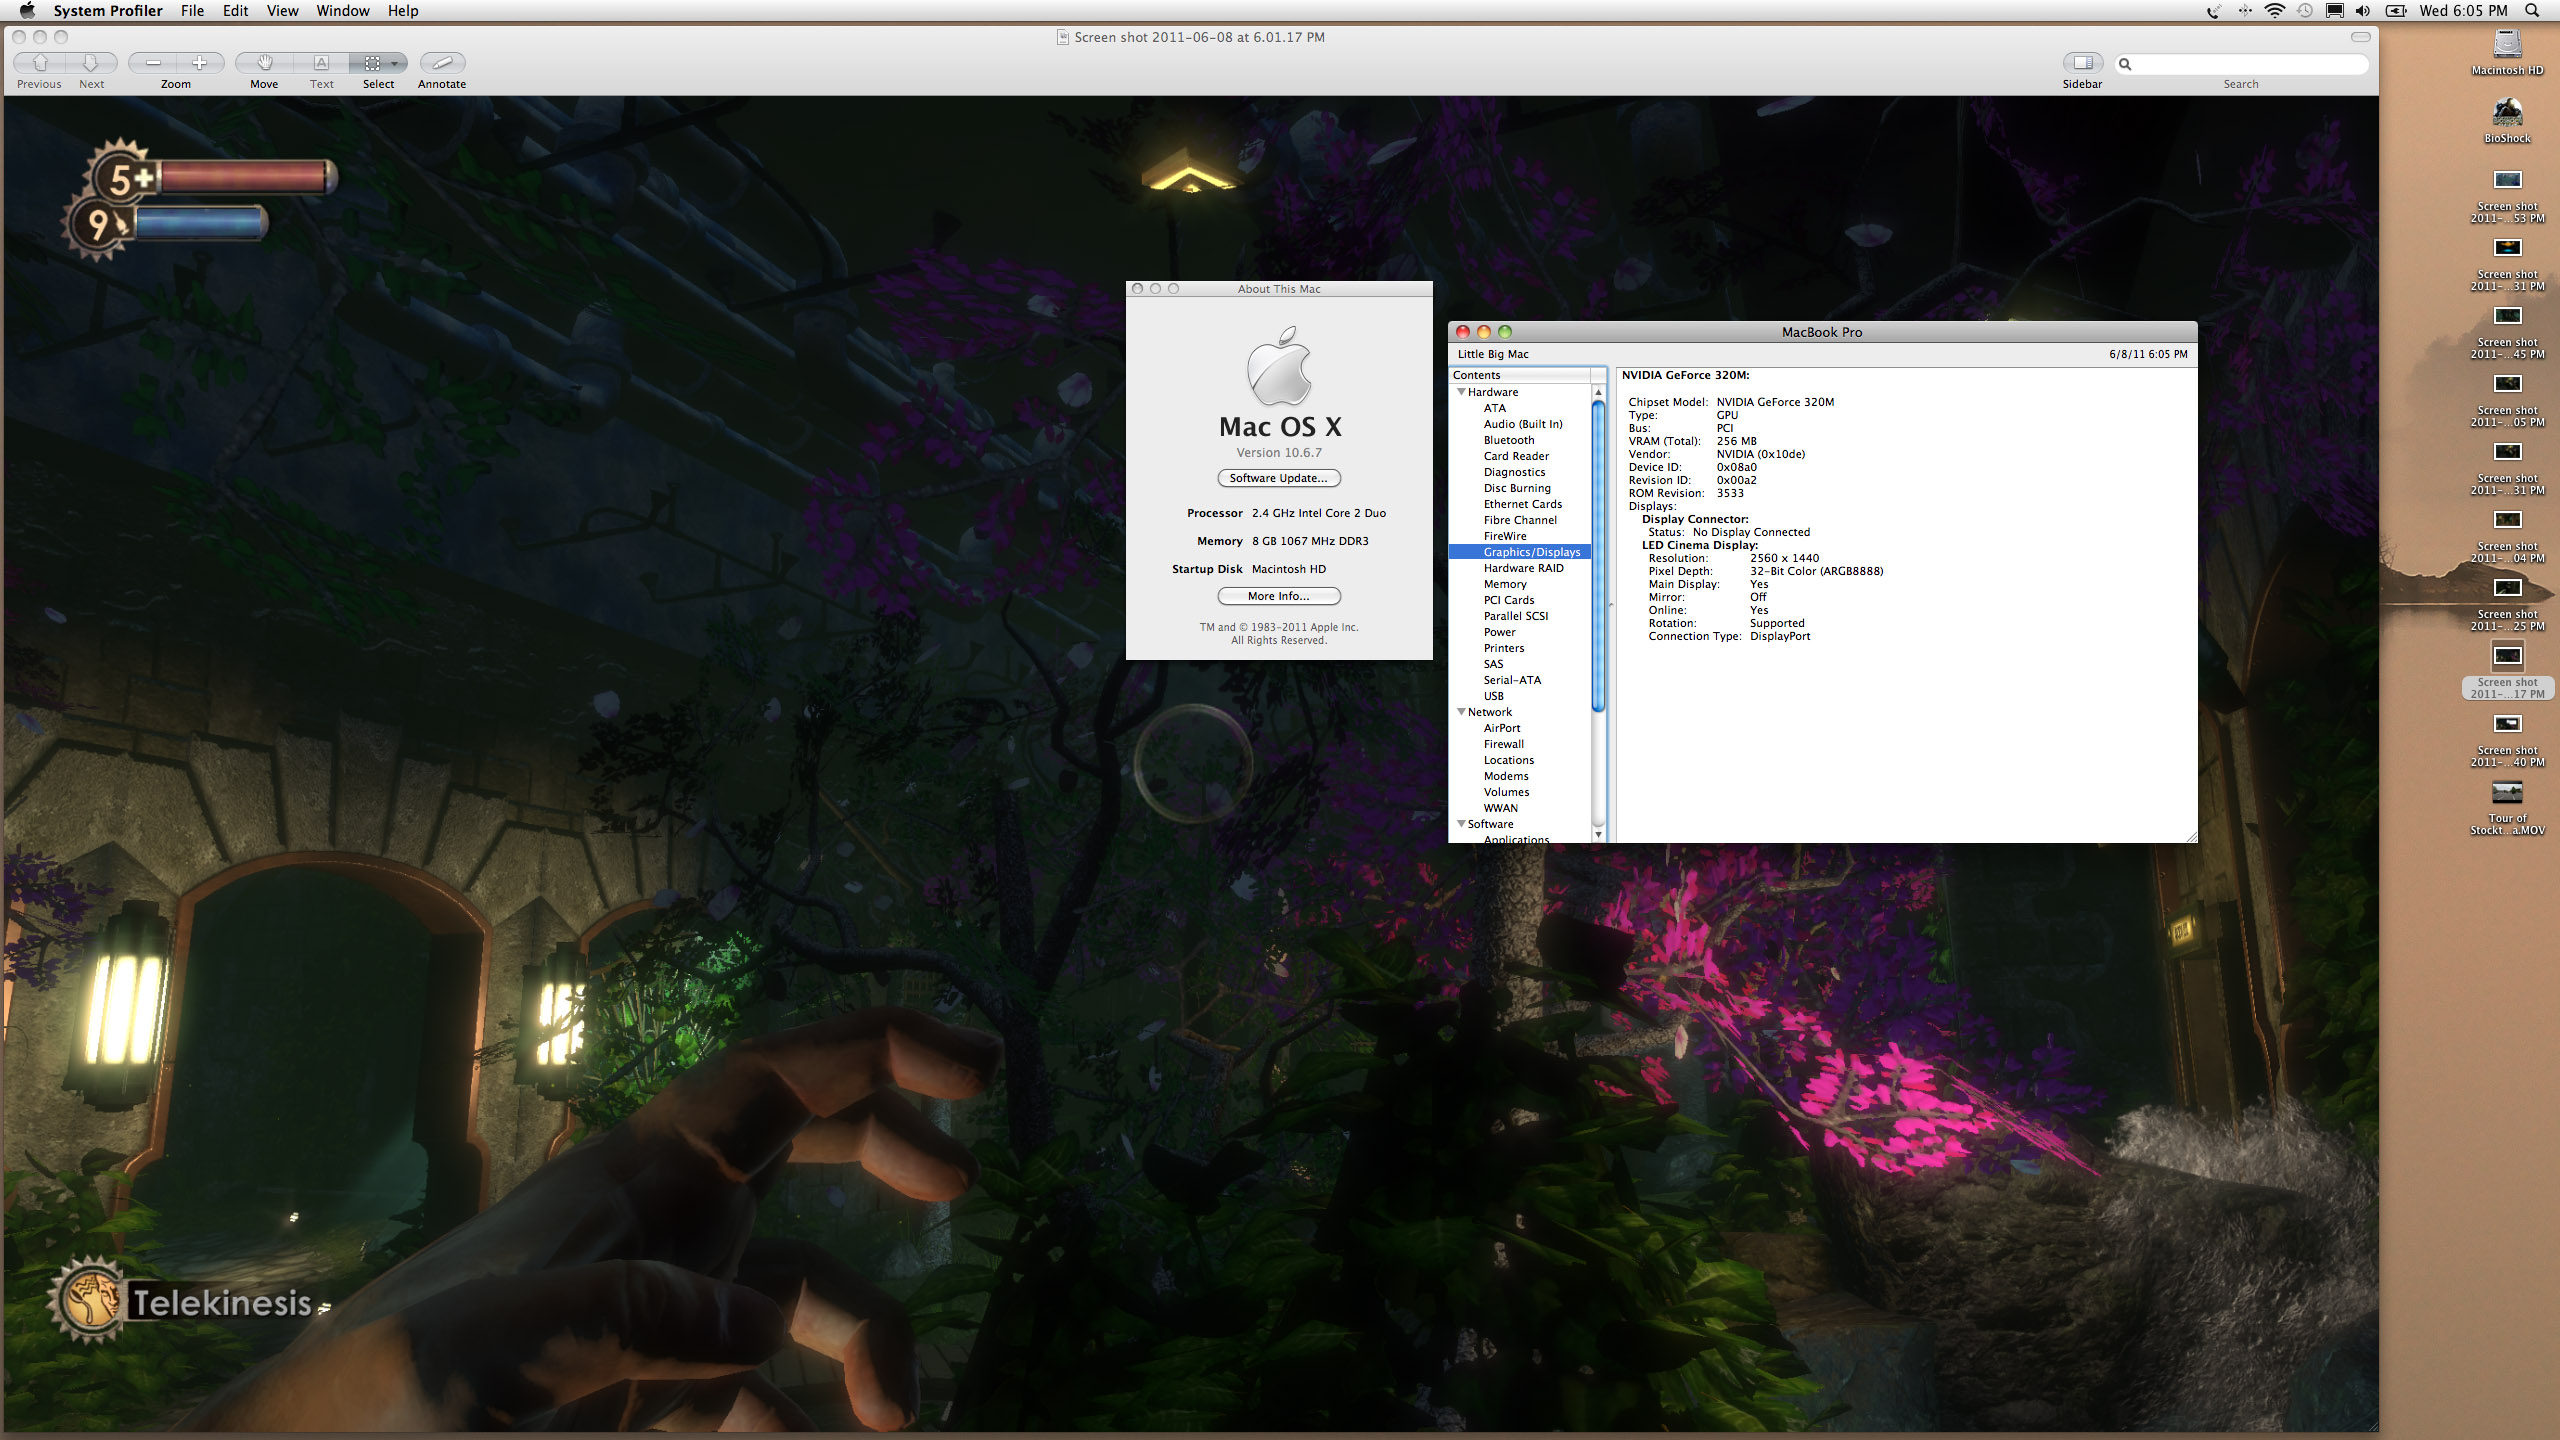
Task: Collapse the Hardware tree section
Action: pos(1461,392)
